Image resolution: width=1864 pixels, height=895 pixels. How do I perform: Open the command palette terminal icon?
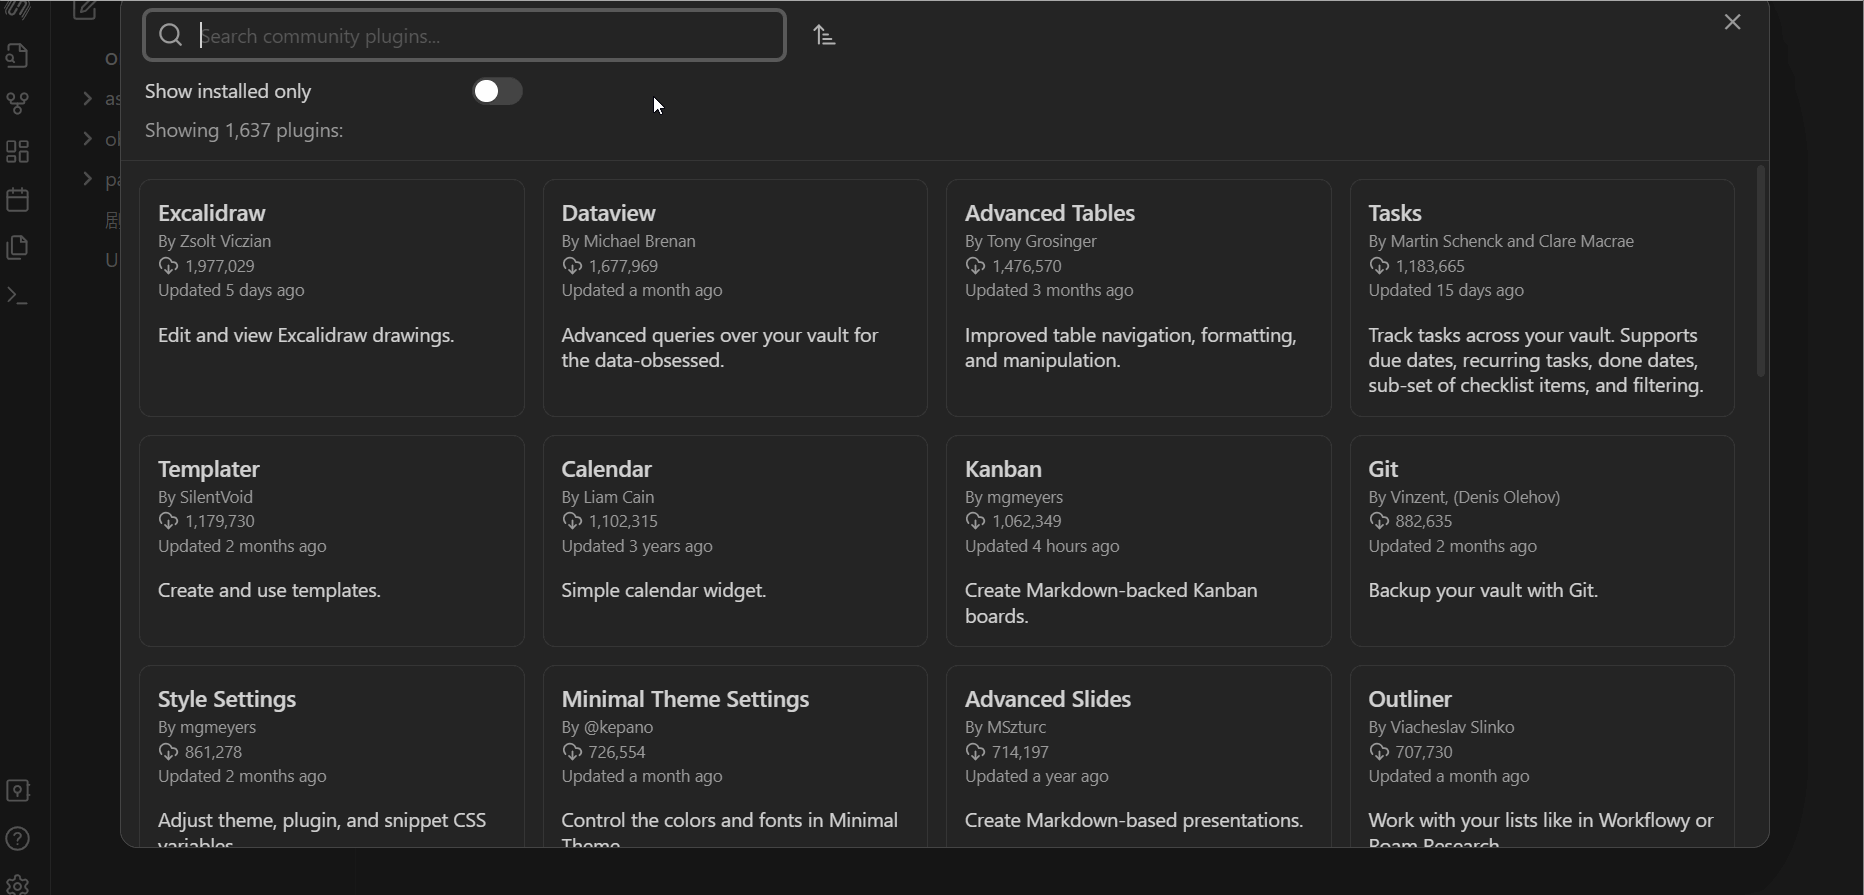18,296
